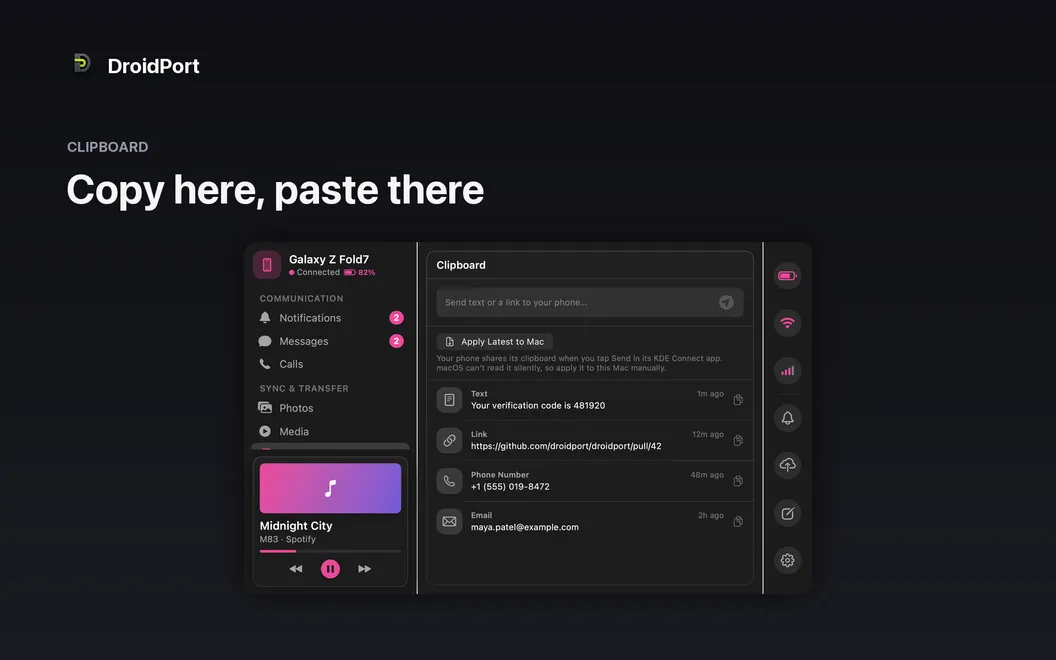
Task: Click the Link chain icon in clipboard list
Action: (x=449, y=440)
